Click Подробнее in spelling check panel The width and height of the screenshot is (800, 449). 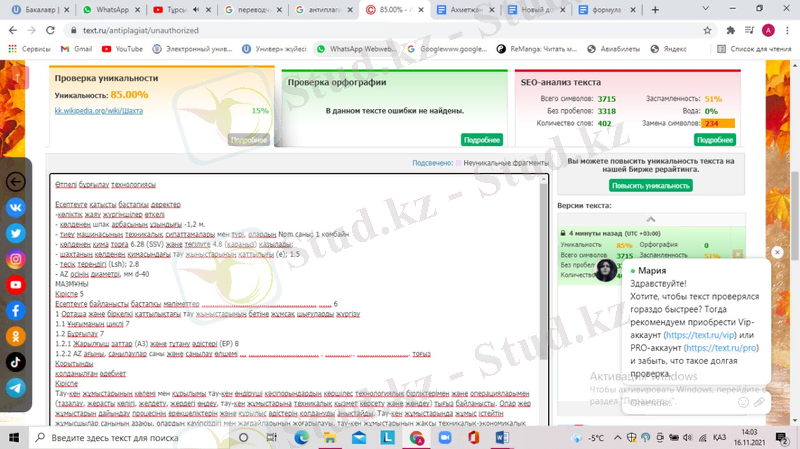482,140
